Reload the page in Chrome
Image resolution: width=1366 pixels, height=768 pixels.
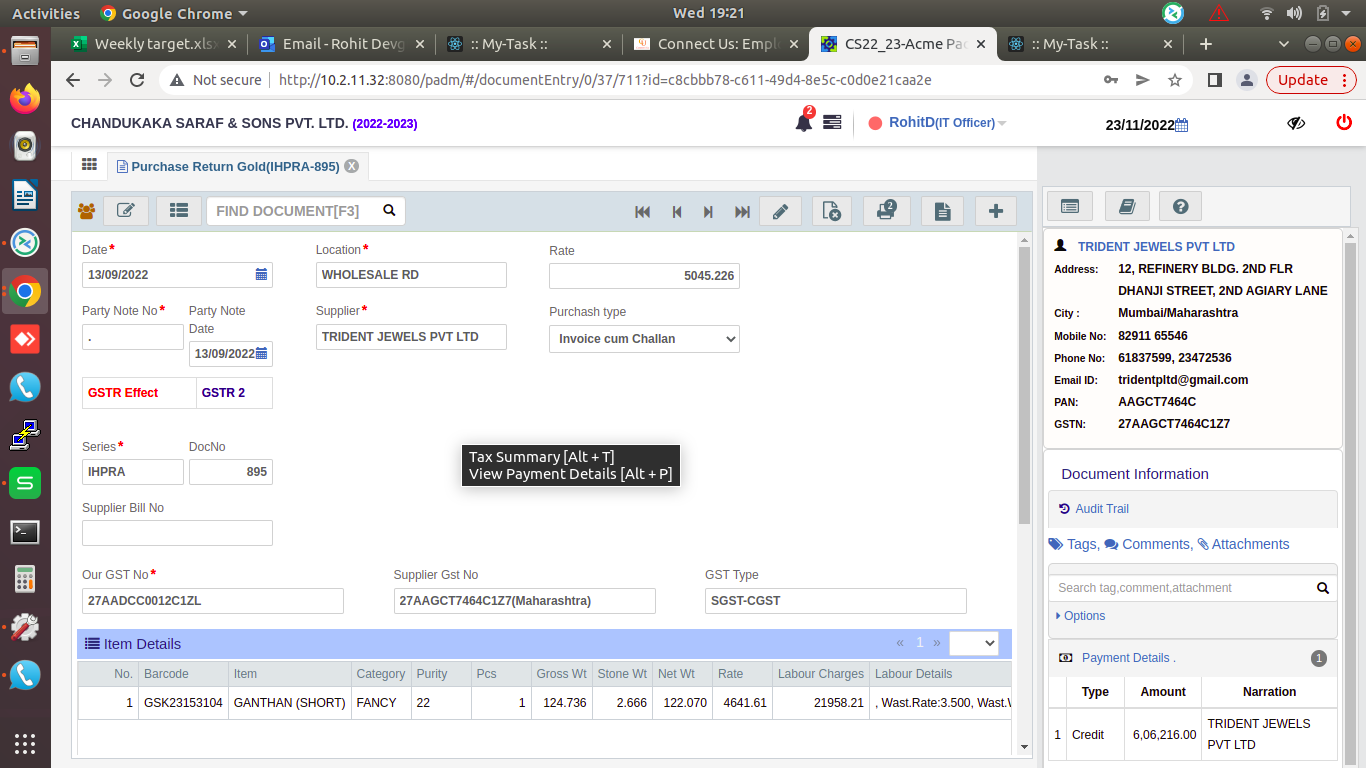(138, 80)
